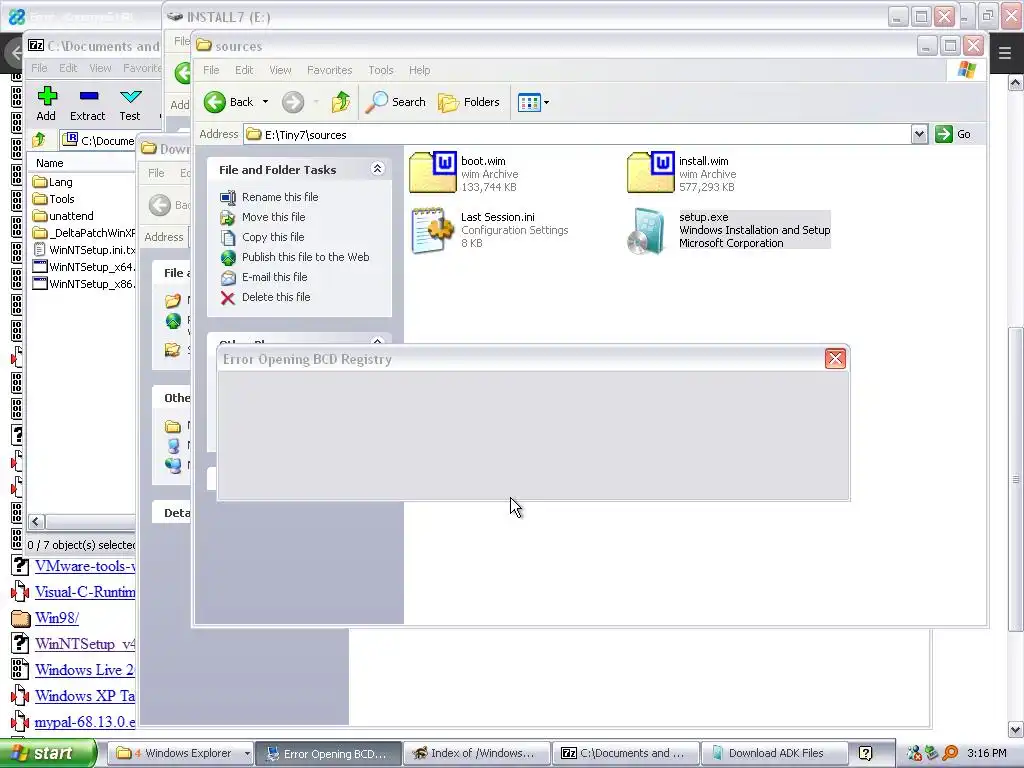The height and width of the screenshot is (768, 1024).
Task: Open the Win98/ folder link
Action: [57, 618]
